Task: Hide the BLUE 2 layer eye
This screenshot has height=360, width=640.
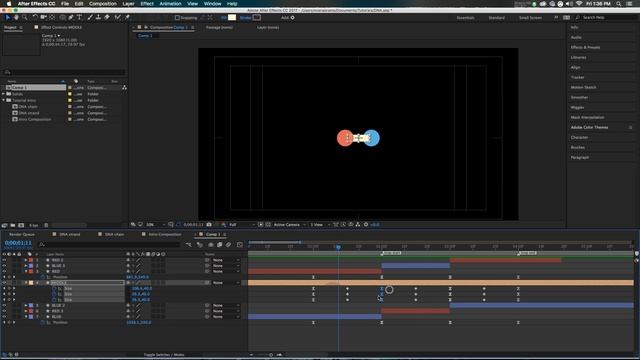Action: 4,305
